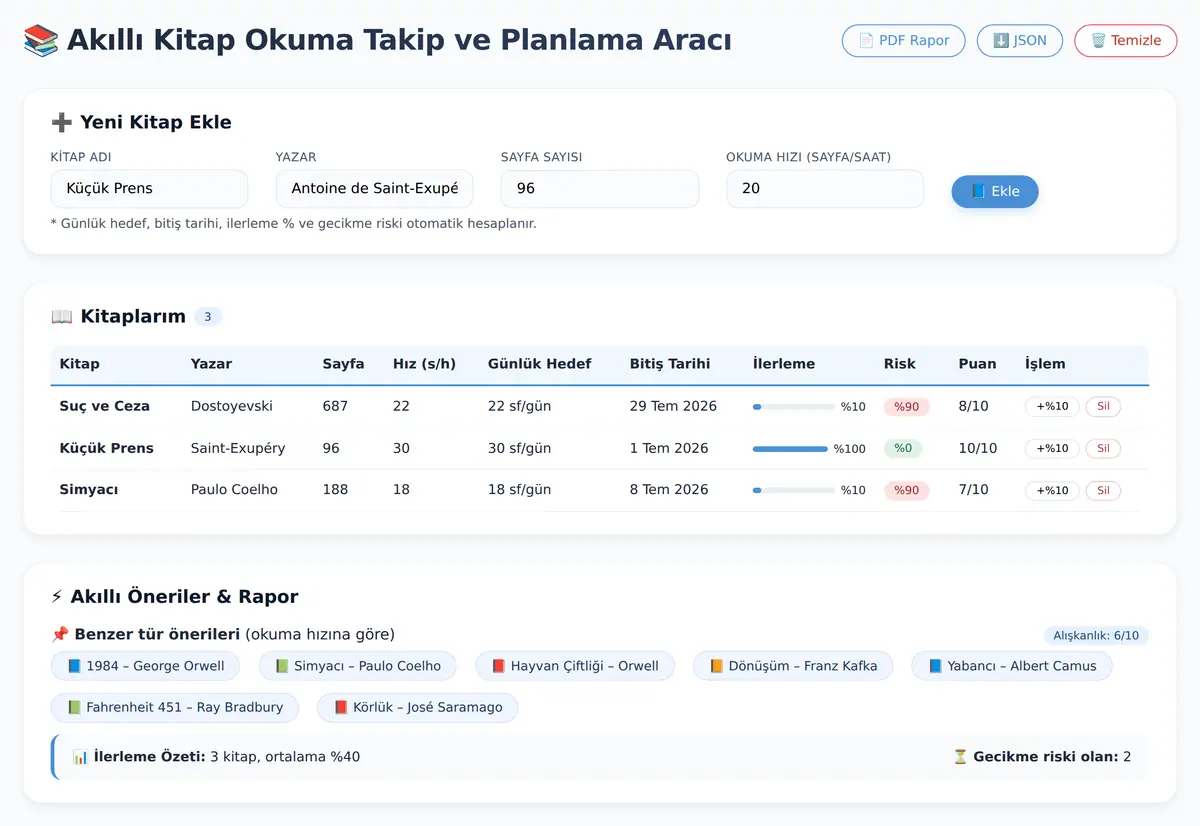Pick the Fahrenheit 451 – Ray Bradbury suggestion
The image size is (1200, 826).
tap(175, 708)
